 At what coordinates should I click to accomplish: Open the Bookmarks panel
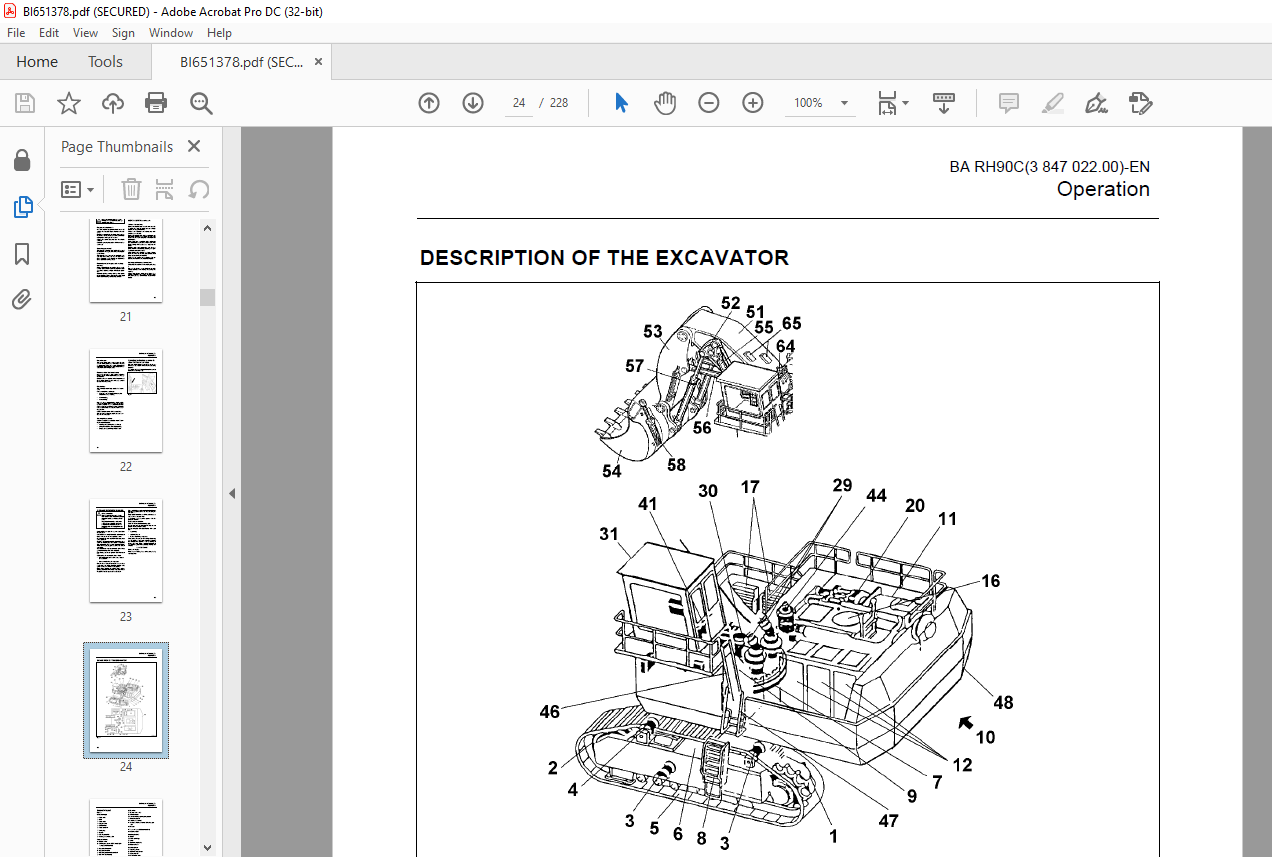(22, 254)
